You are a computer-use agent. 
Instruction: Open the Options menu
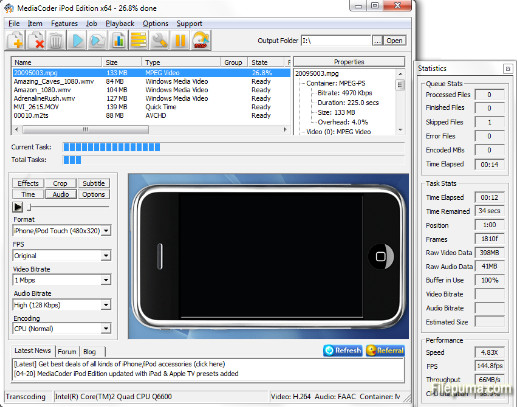(x=155, y=23)
